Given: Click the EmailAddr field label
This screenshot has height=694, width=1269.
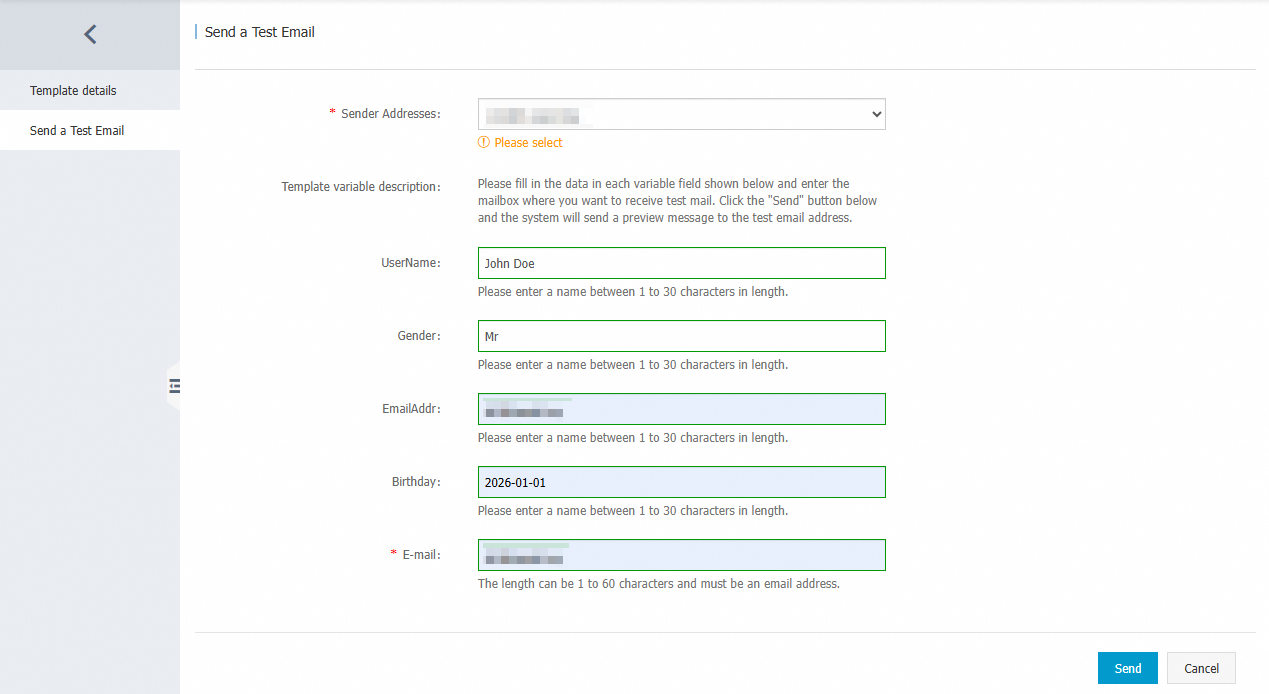Looking at the screenshot, I should click(x=411, y=409).
